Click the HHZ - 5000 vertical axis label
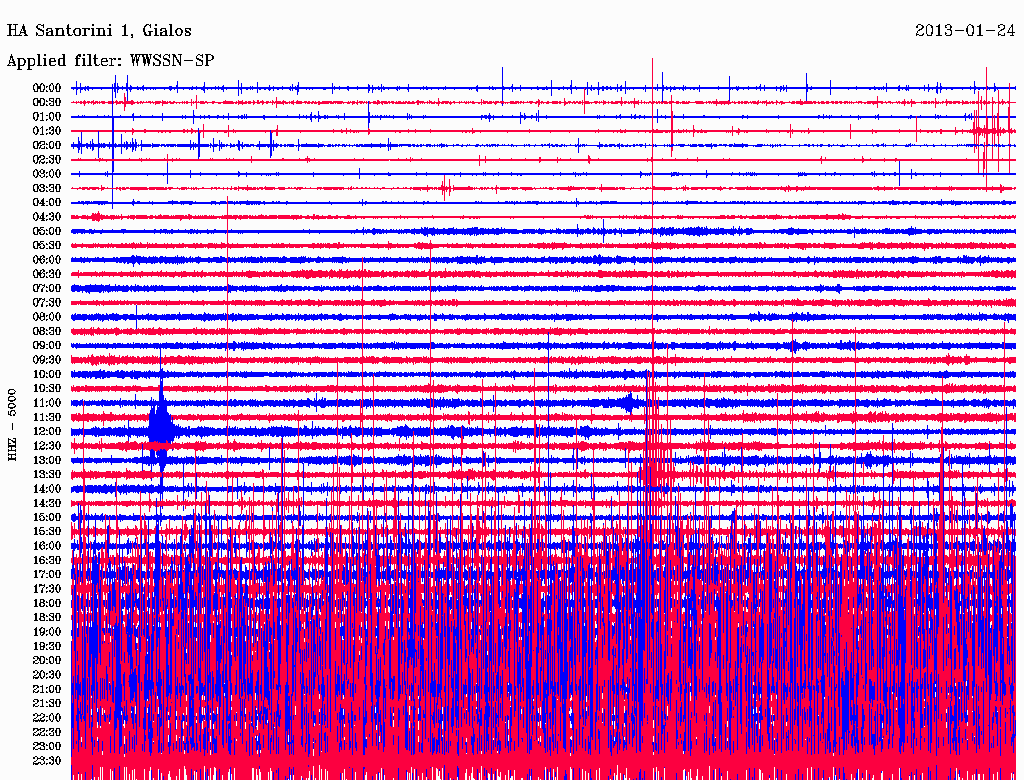 (12, 424)
